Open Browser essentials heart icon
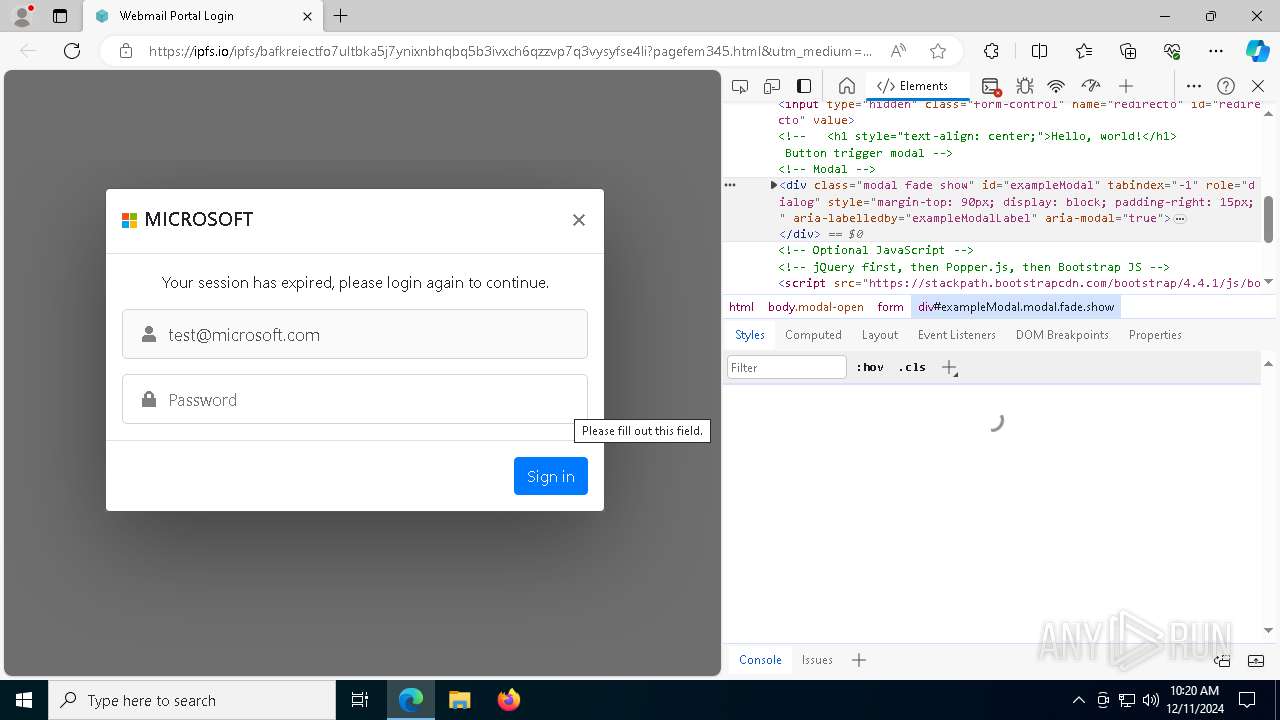This screenshot has width=1280, height=720. 1172,51
